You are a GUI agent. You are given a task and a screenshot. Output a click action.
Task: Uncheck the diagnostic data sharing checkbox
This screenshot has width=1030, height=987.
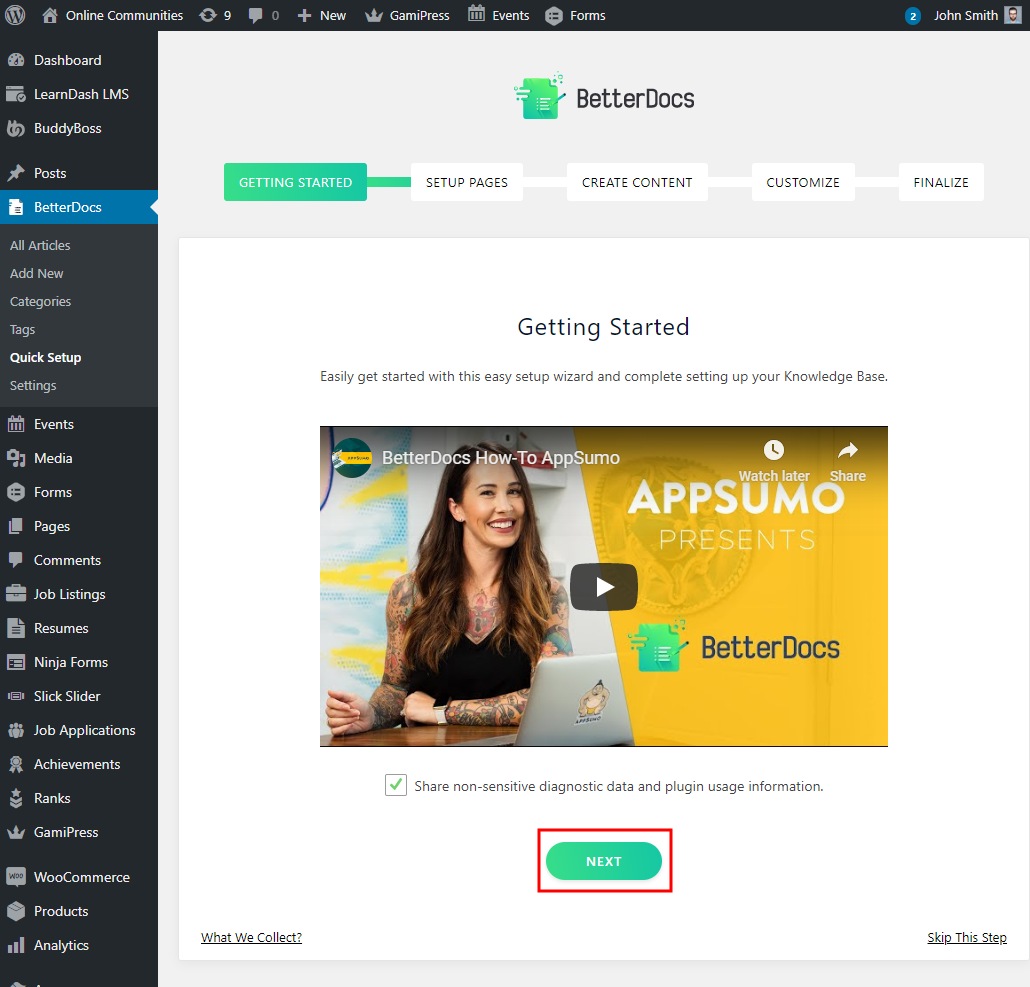pos(396,785)
